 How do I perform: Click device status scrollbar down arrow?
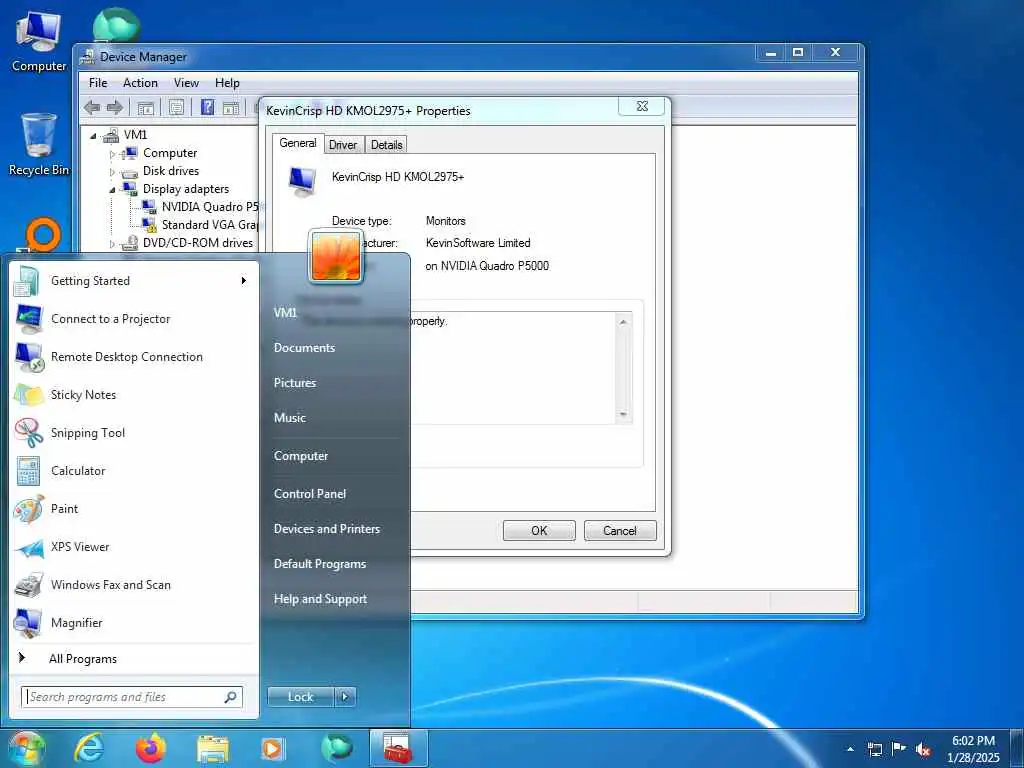[x=624, y=415]
